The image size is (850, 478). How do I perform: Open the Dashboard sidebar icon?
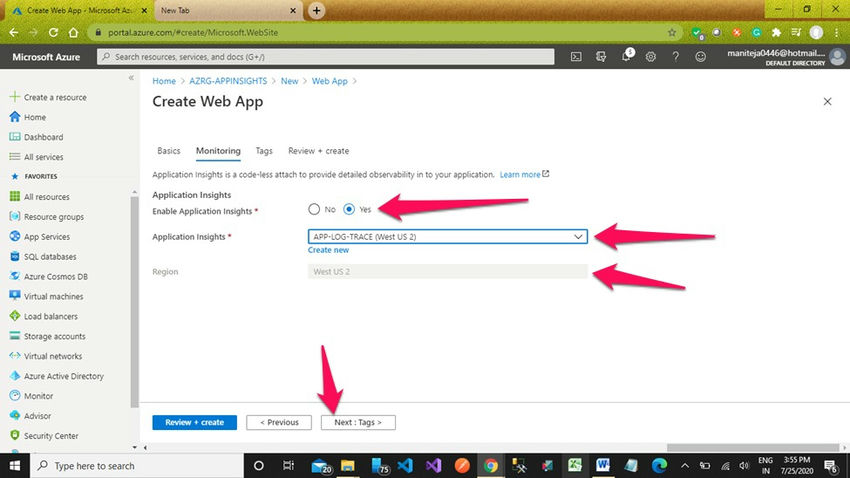tap(15, 137)
